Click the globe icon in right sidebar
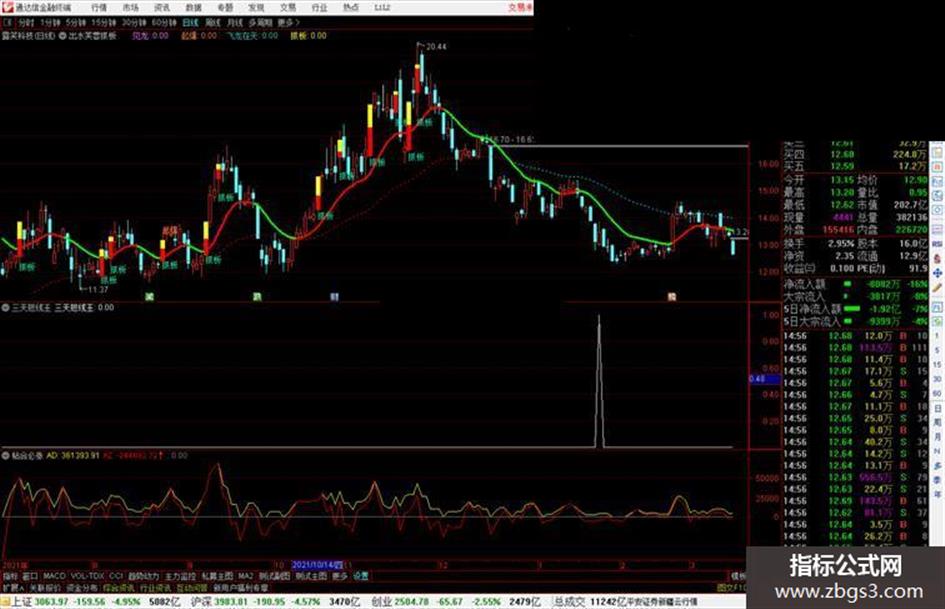The height and width of the screenshot is (609, 945). coord(937,196)
